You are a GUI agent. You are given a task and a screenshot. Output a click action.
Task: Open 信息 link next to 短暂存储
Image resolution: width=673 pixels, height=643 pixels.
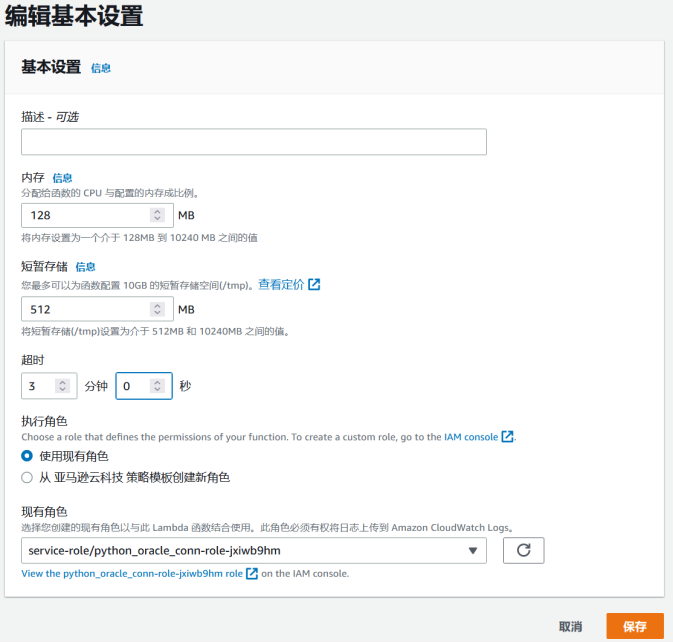pos(85,267)
